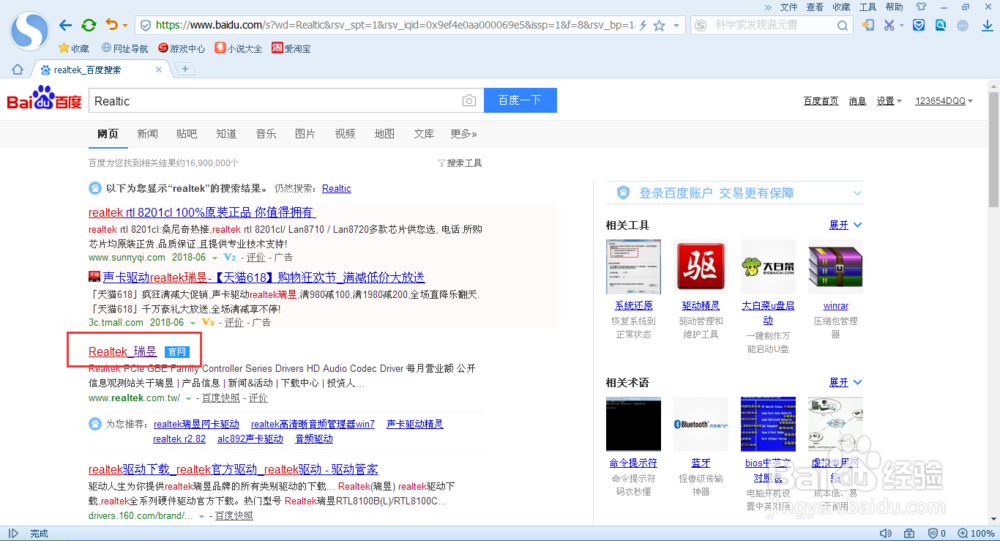Click the camera image-search icon
Image resolution: width=1000 pixels, height=541 pixels.
tap(469, 101)
